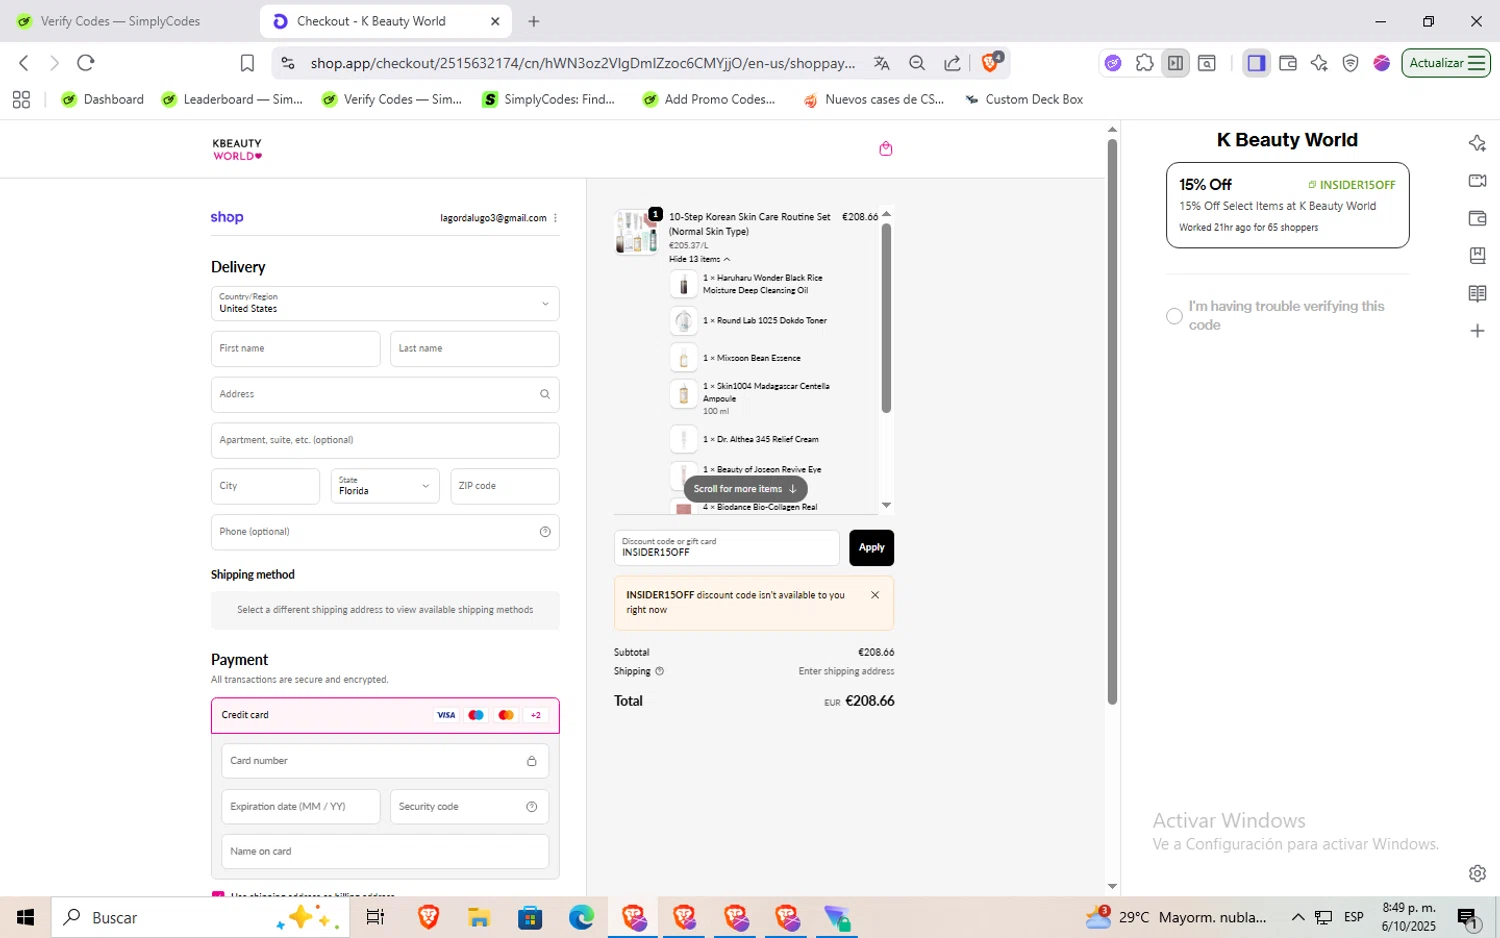Click the skin care set product thumbnail

tap(637, 232)
